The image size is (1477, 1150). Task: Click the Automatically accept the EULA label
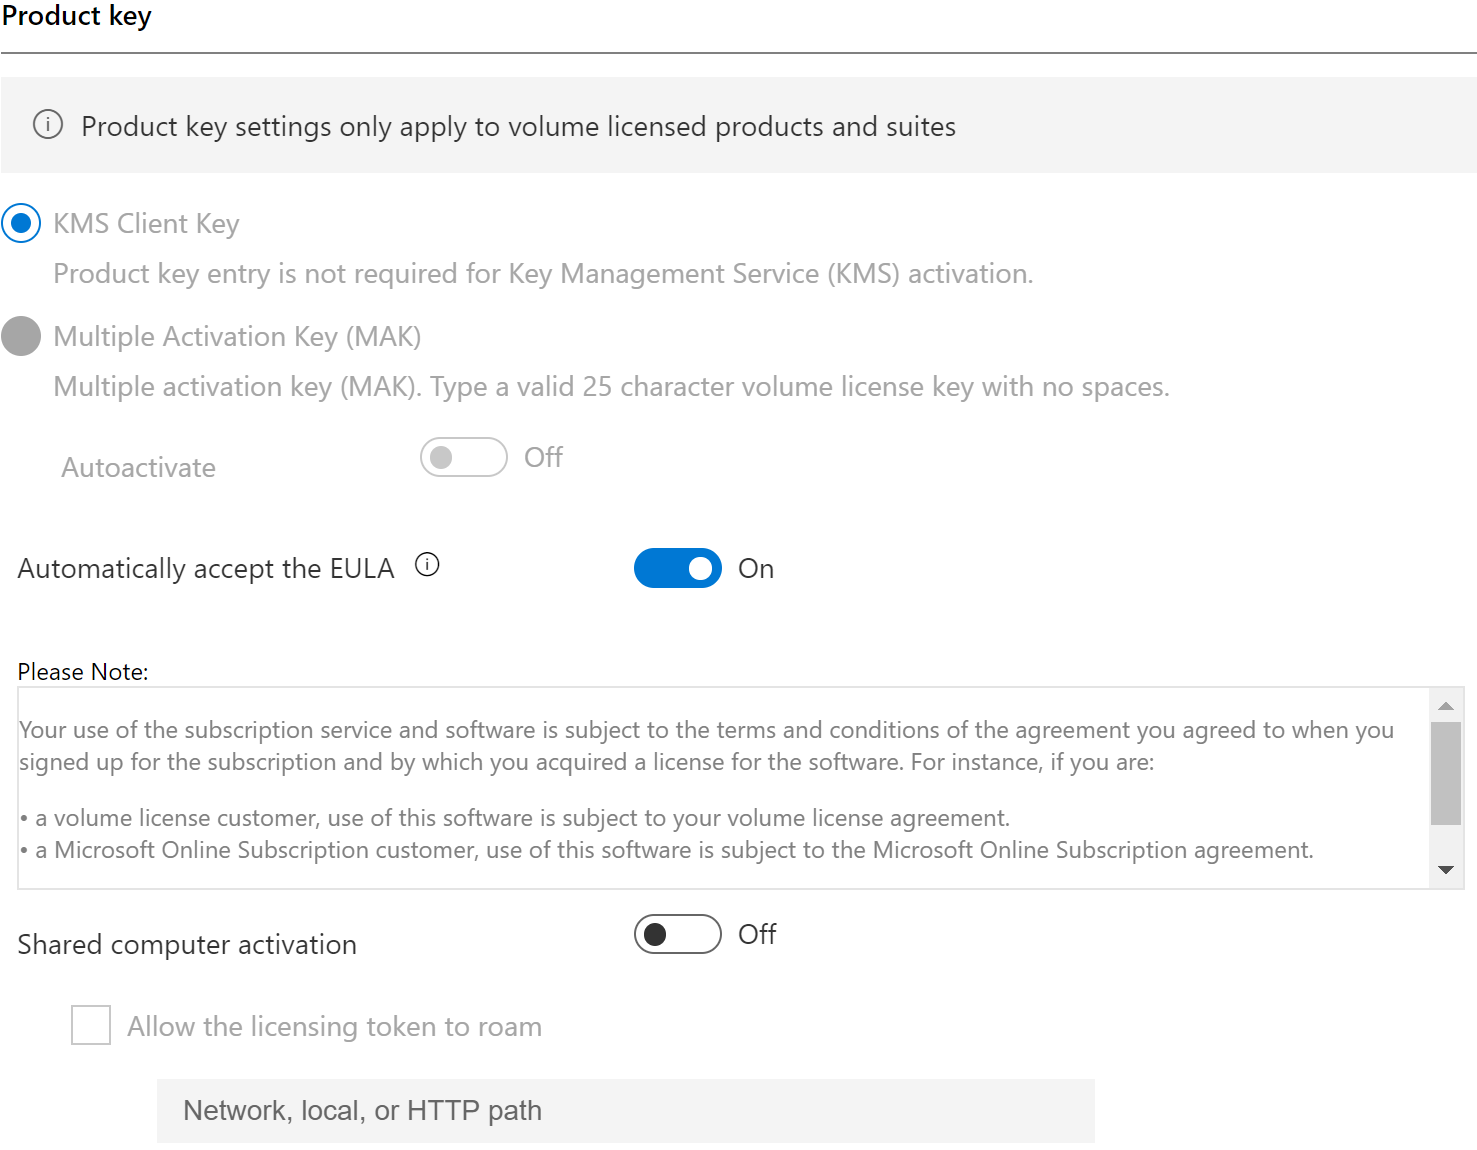[206, 569]
